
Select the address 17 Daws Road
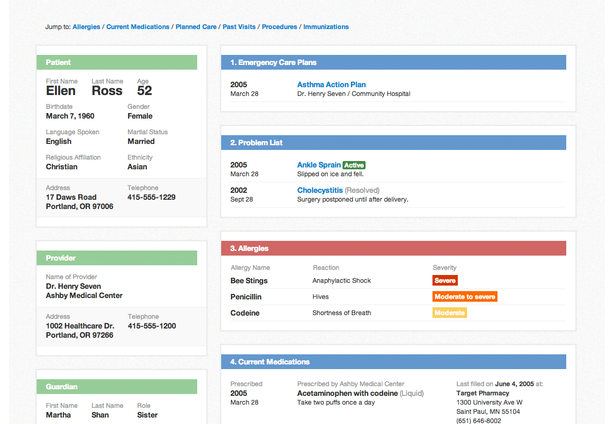71,197
